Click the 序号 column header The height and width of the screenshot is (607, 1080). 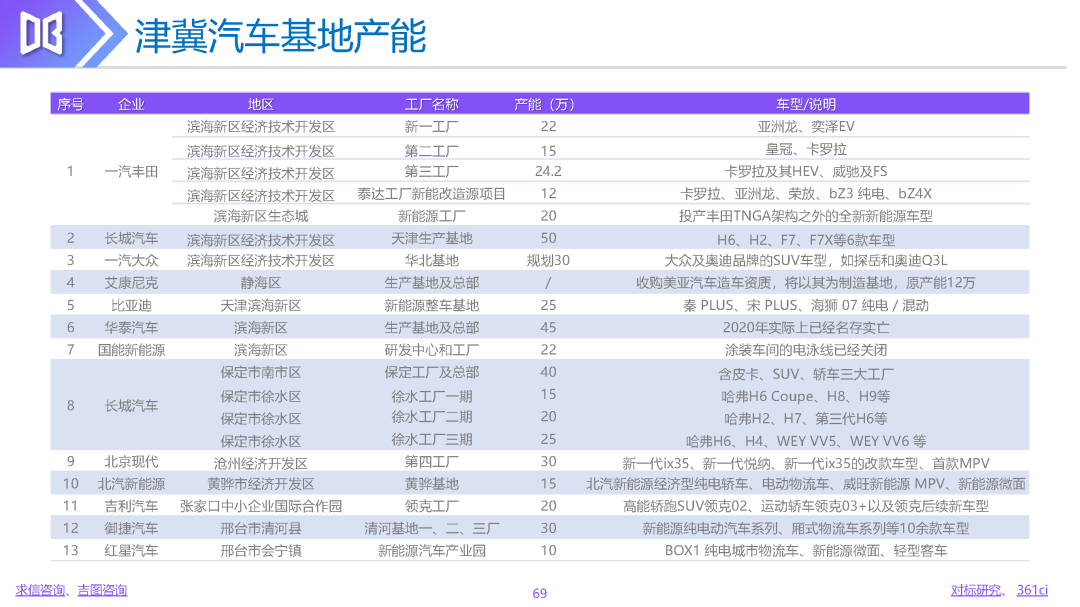point(70,104)
